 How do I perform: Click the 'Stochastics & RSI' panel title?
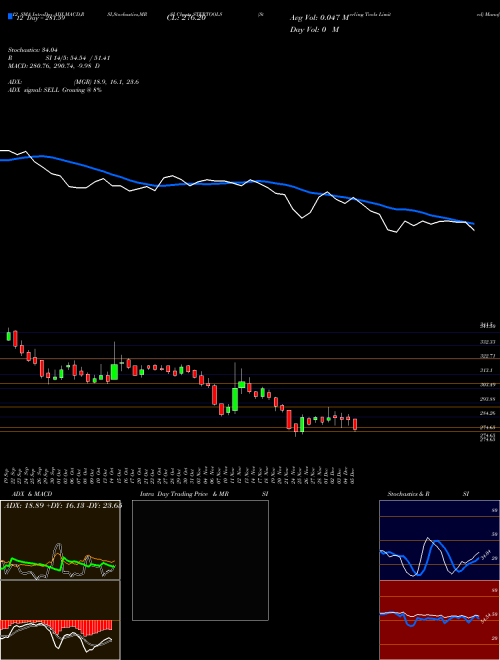point(428,494)
